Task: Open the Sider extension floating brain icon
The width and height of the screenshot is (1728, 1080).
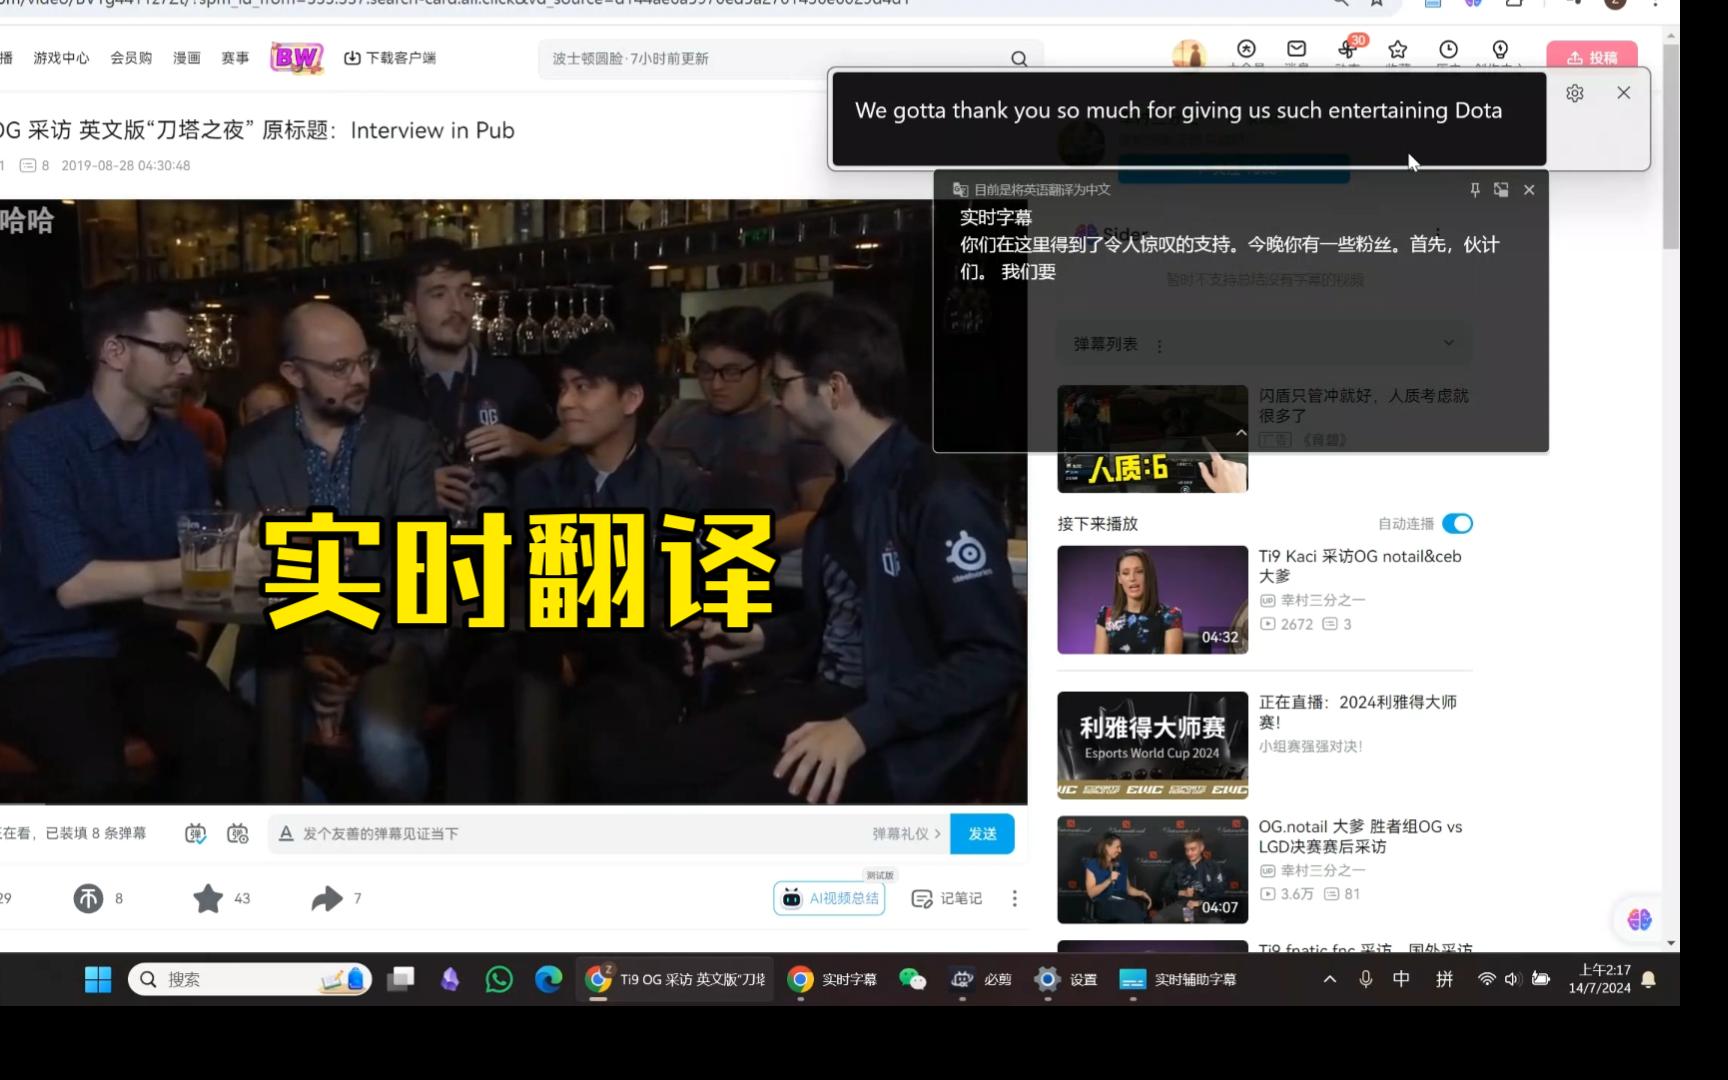Action: 1639,919
